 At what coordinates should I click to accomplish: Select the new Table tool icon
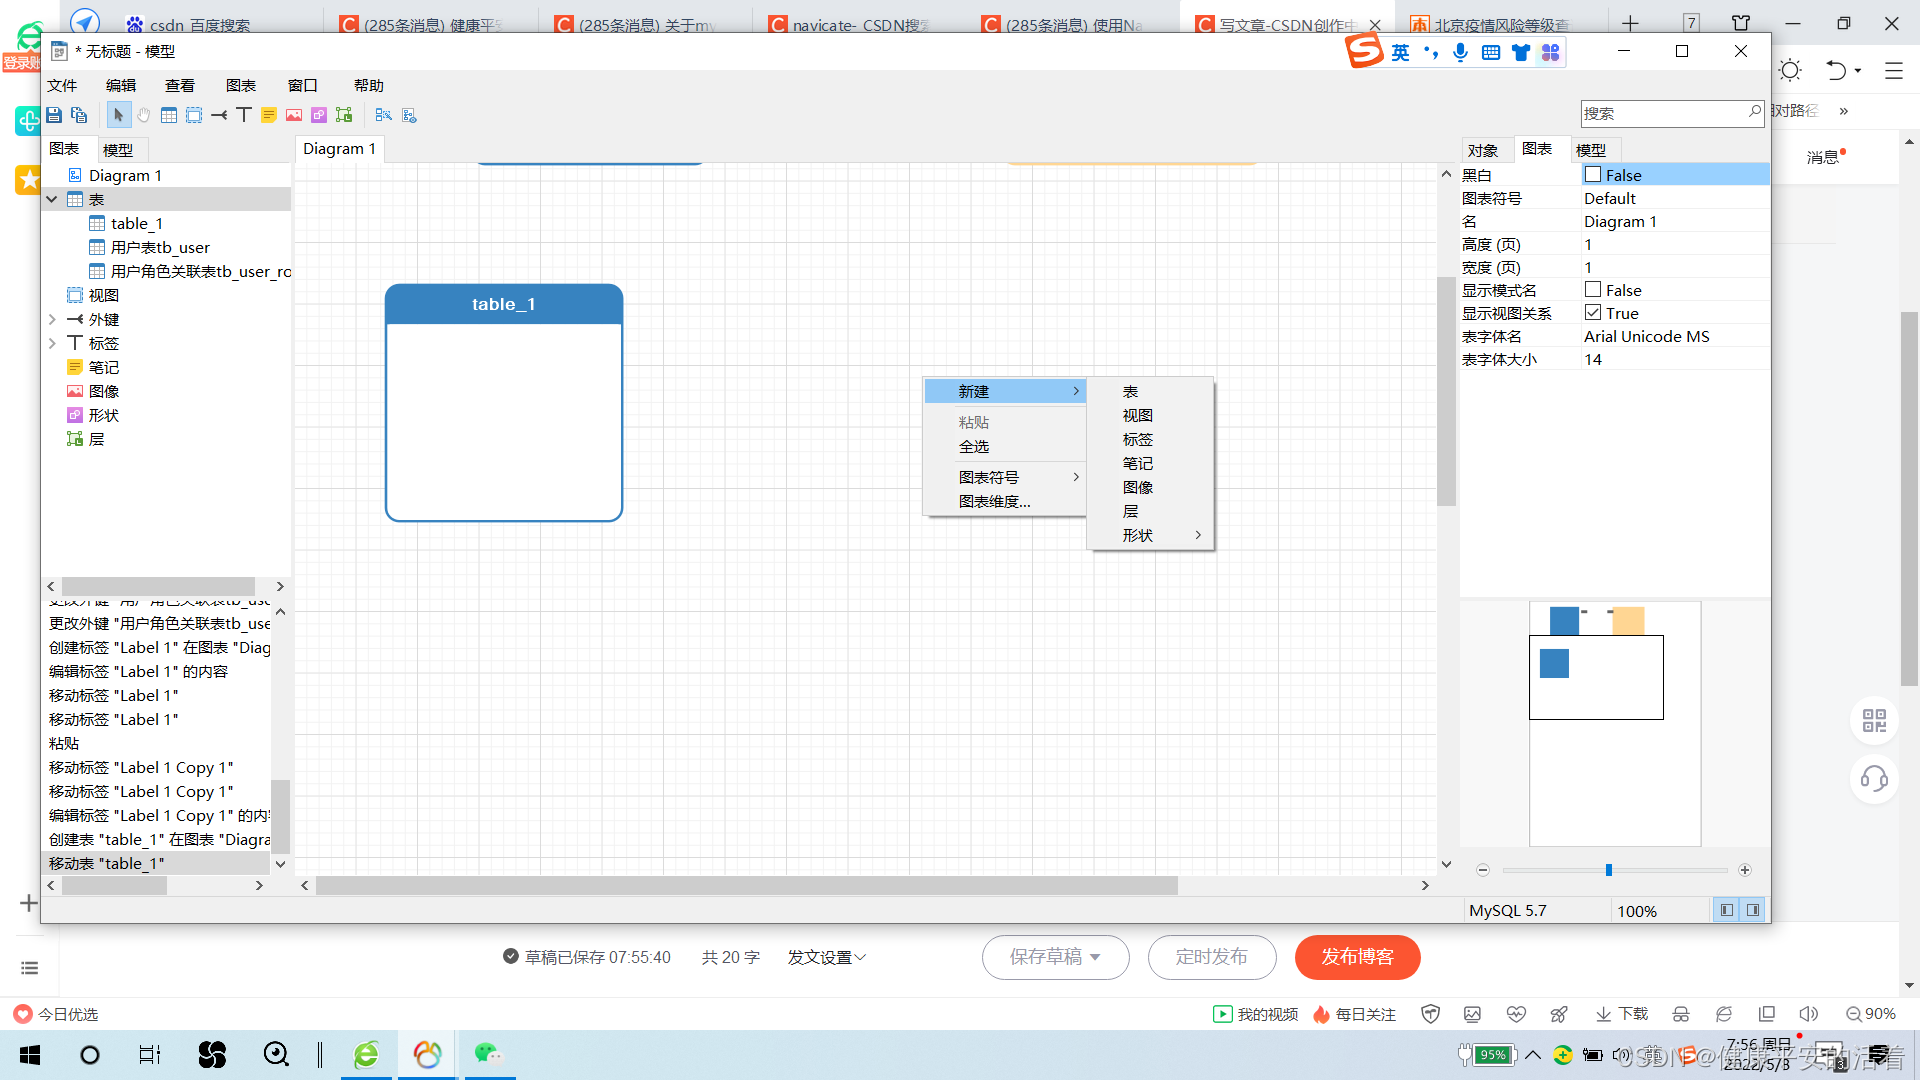169,115
